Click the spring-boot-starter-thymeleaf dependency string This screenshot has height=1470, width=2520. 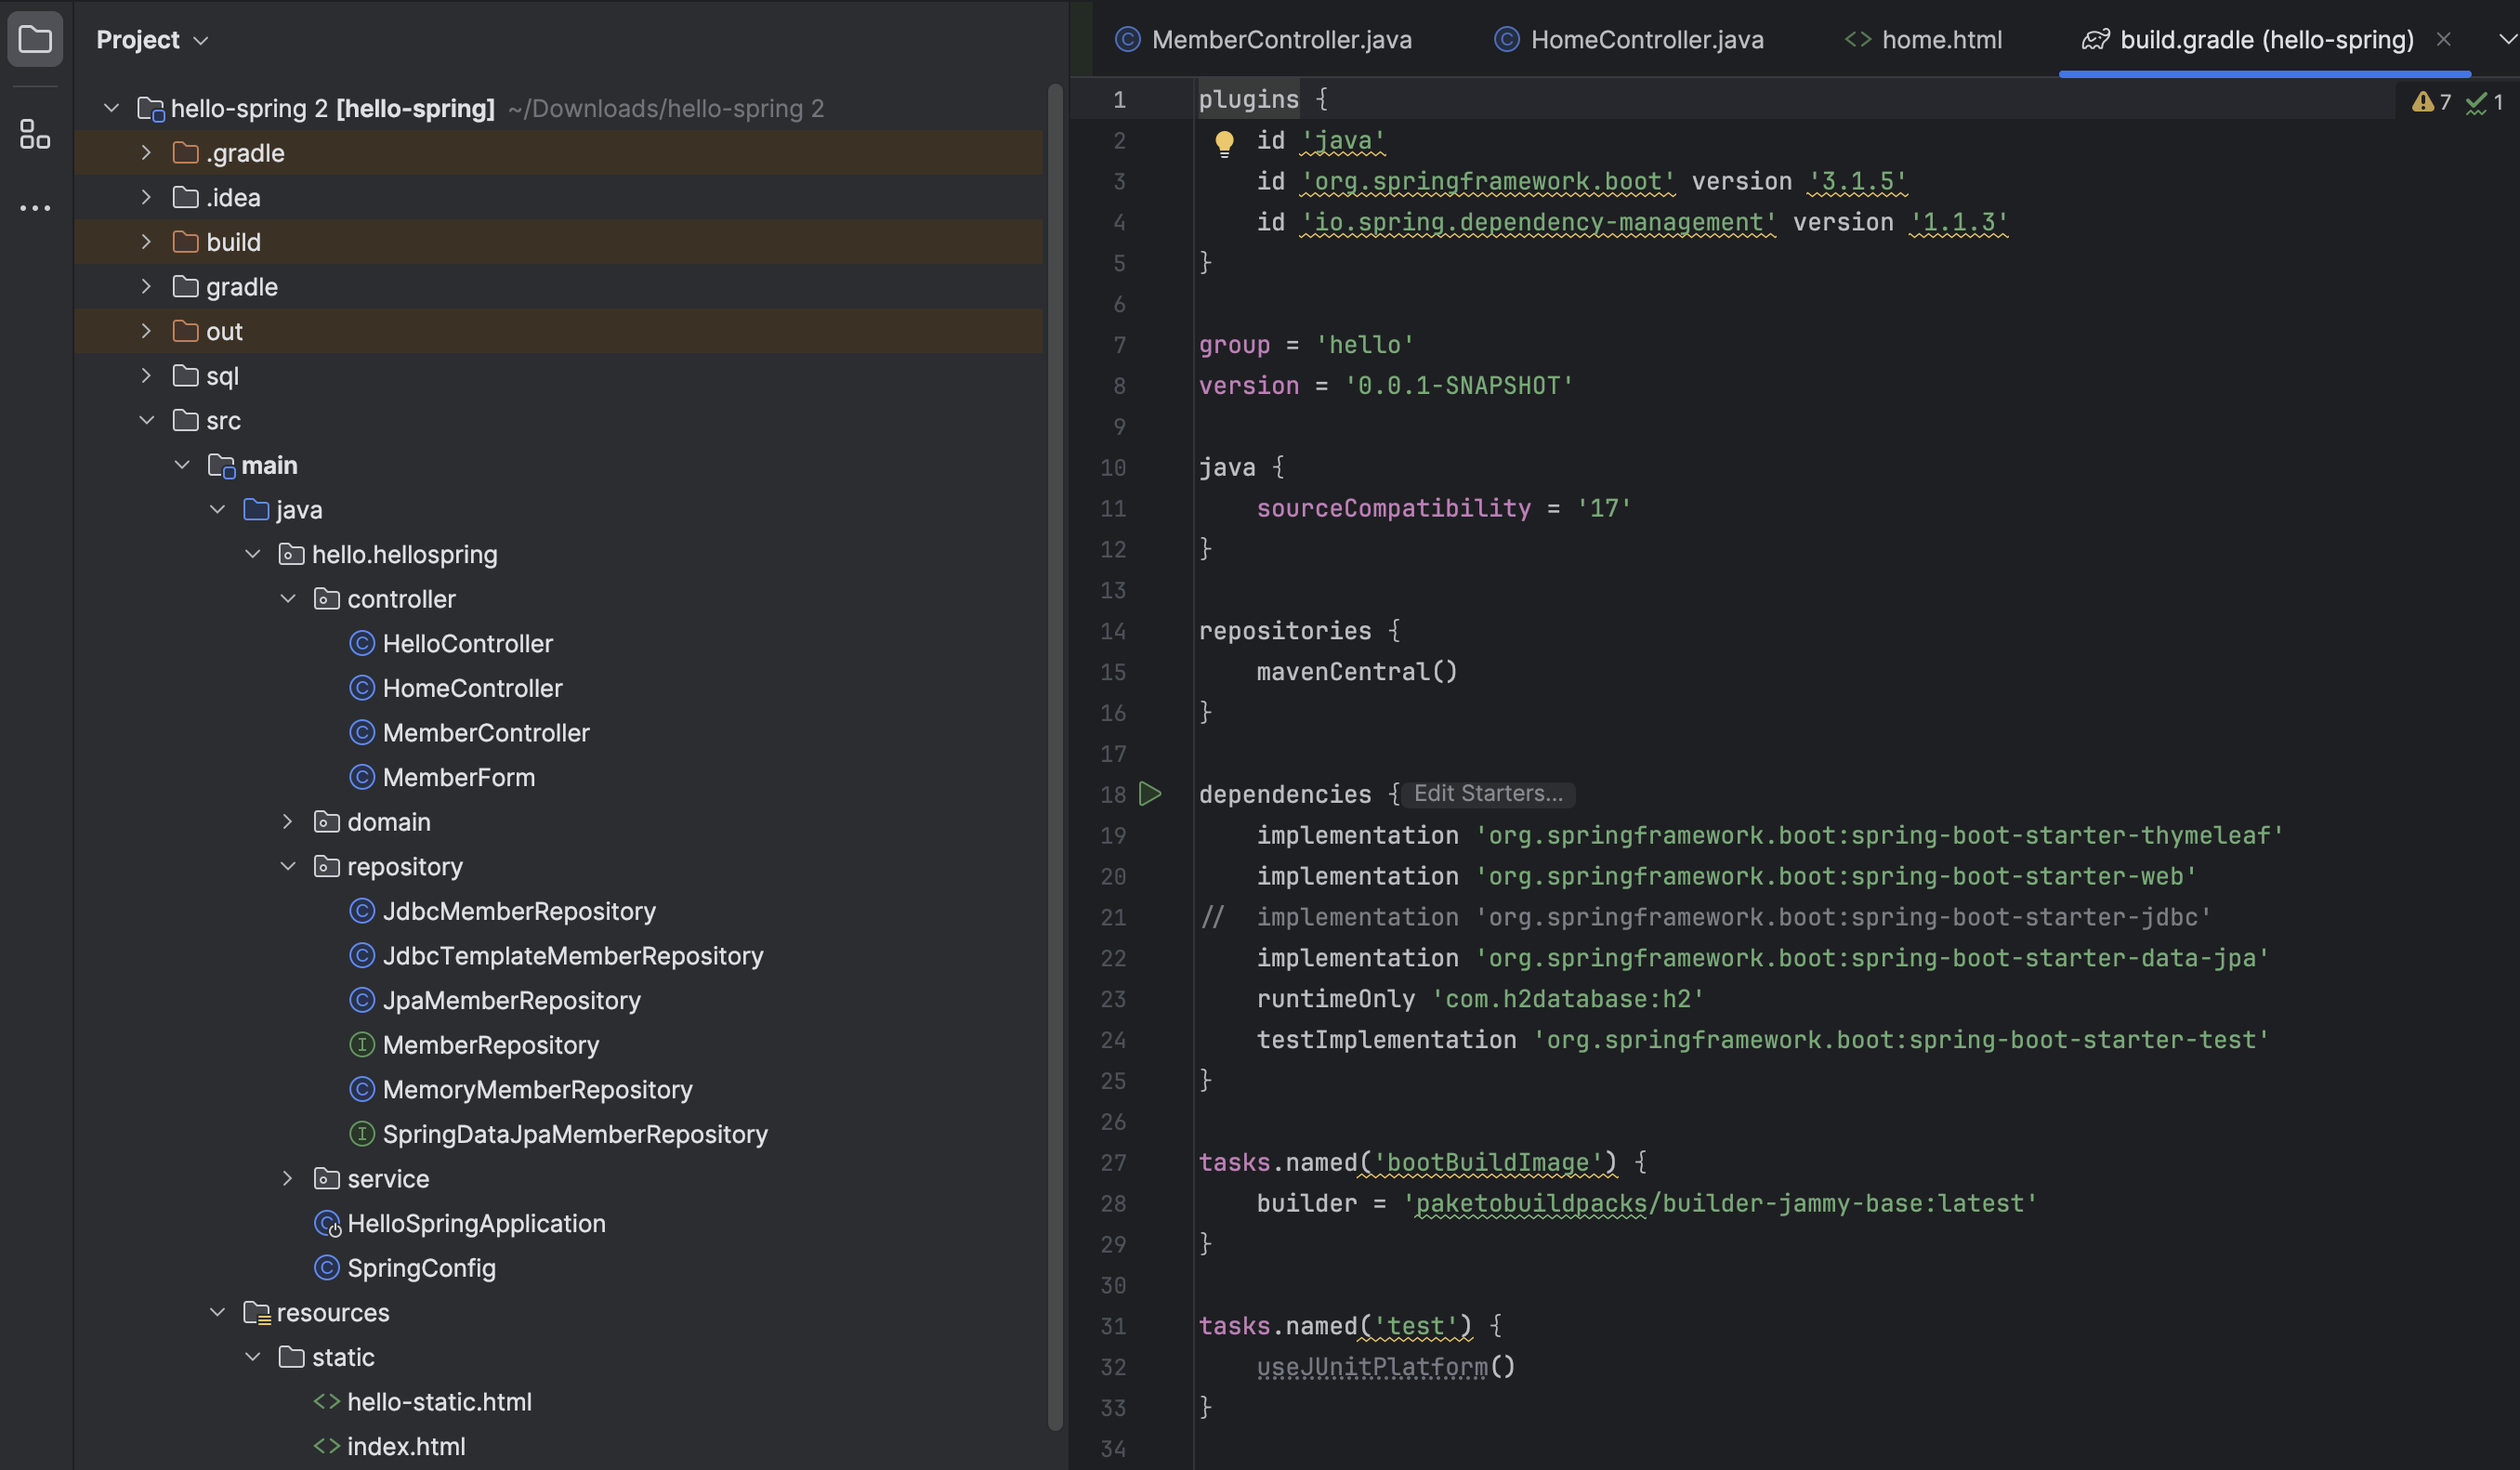coord(1880,835)
